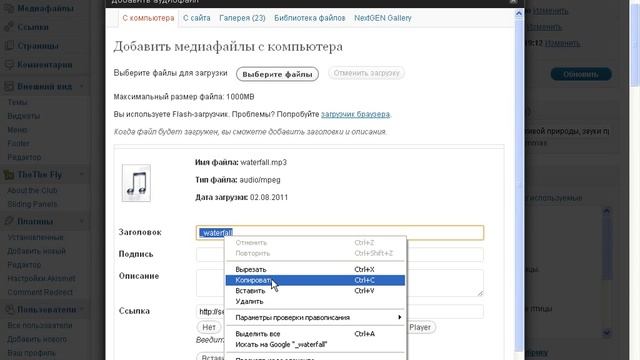Open Установленные plugins link
The image size is (640, 360).
[36, 237]
